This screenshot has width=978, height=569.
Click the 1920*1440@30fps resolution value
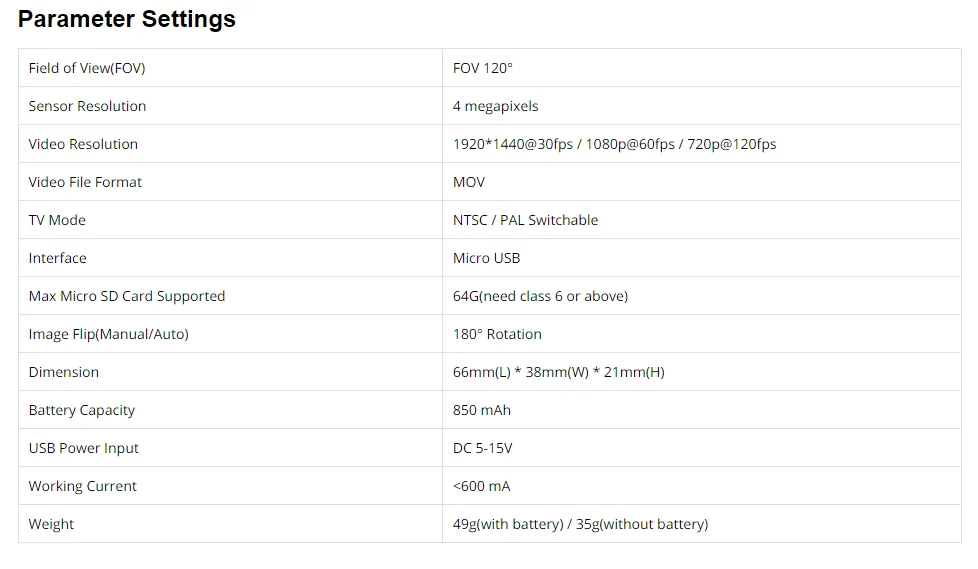512,144
